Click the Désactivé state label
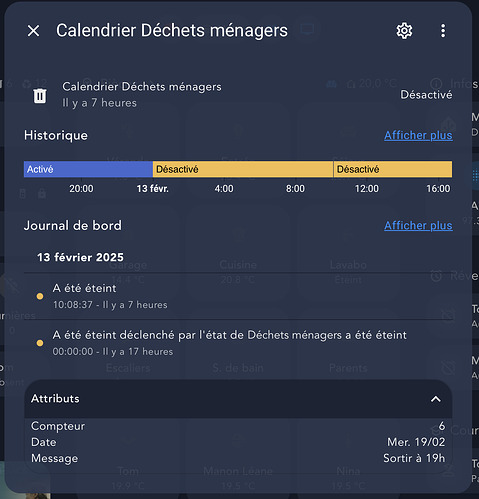 426,95
